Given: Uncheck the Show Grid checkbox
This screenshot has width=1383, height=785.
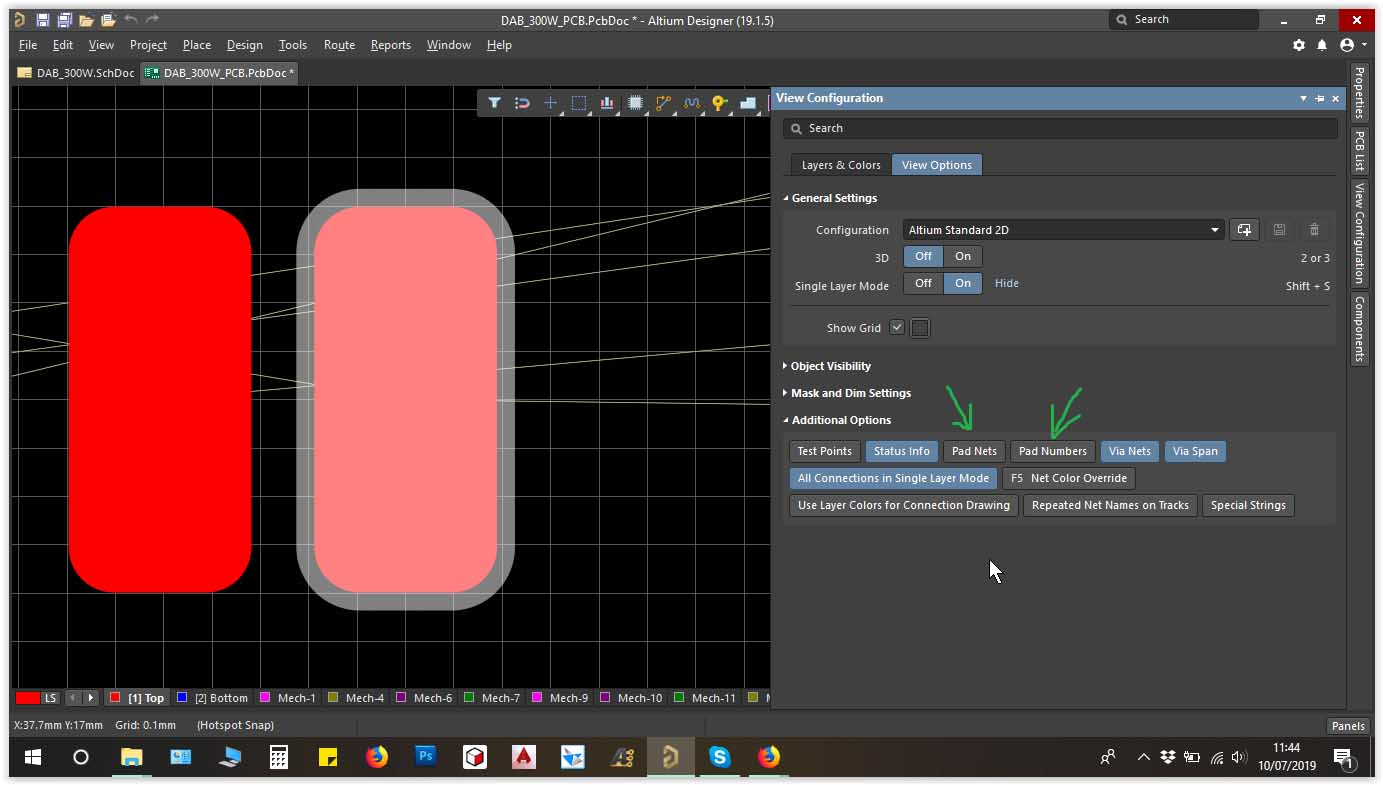Looking at the screenshot, I should coord(897,328).
